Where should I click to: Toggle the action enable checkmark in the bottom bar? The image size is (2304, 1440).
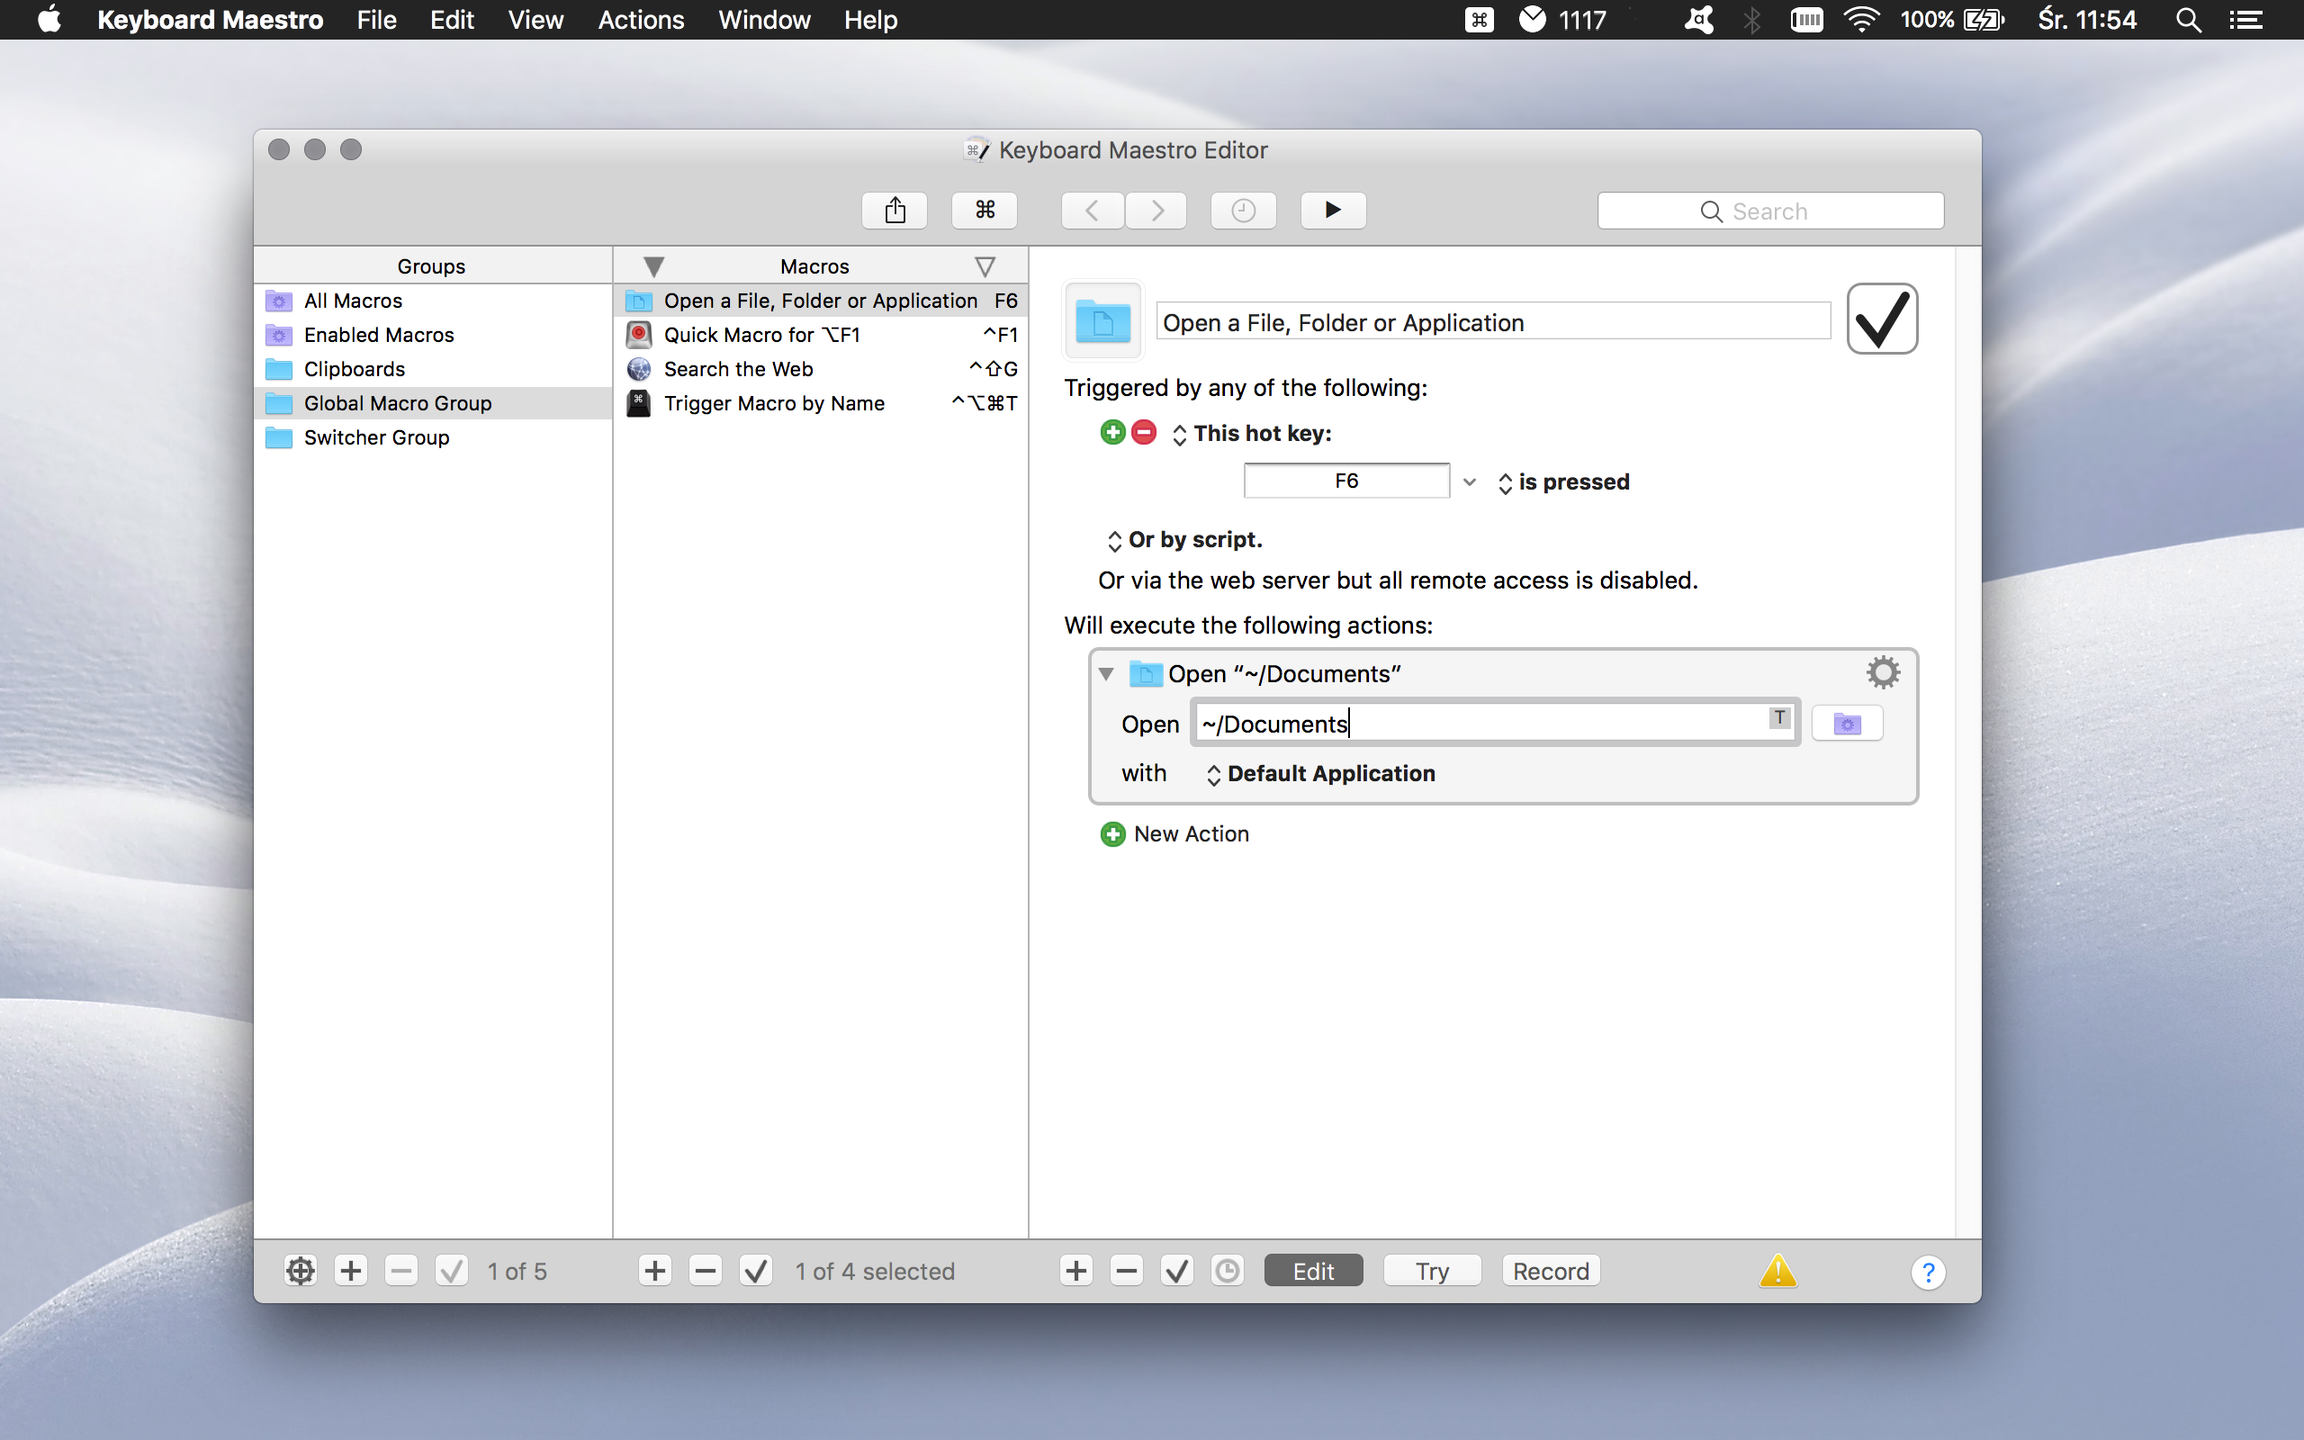tap(1177, 1271)
